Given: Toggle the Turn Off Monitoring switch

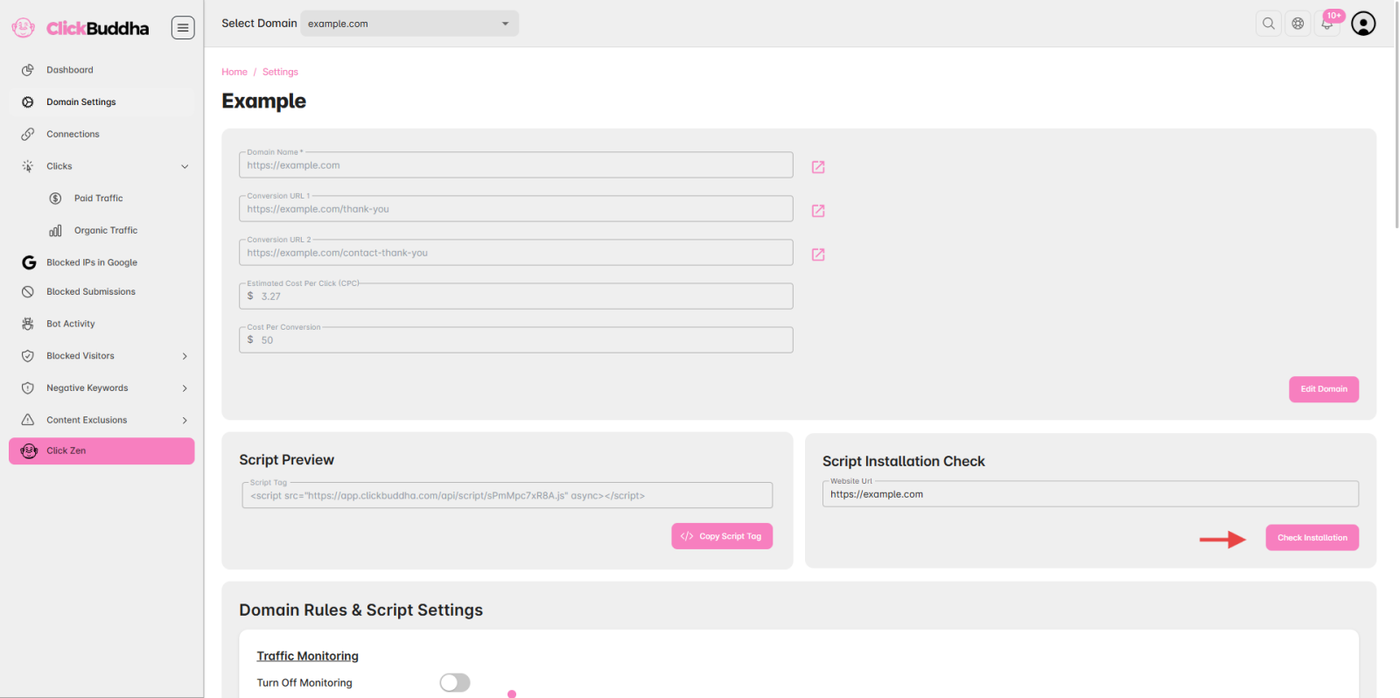Looking at the screenshot, I should coord(454,682).
